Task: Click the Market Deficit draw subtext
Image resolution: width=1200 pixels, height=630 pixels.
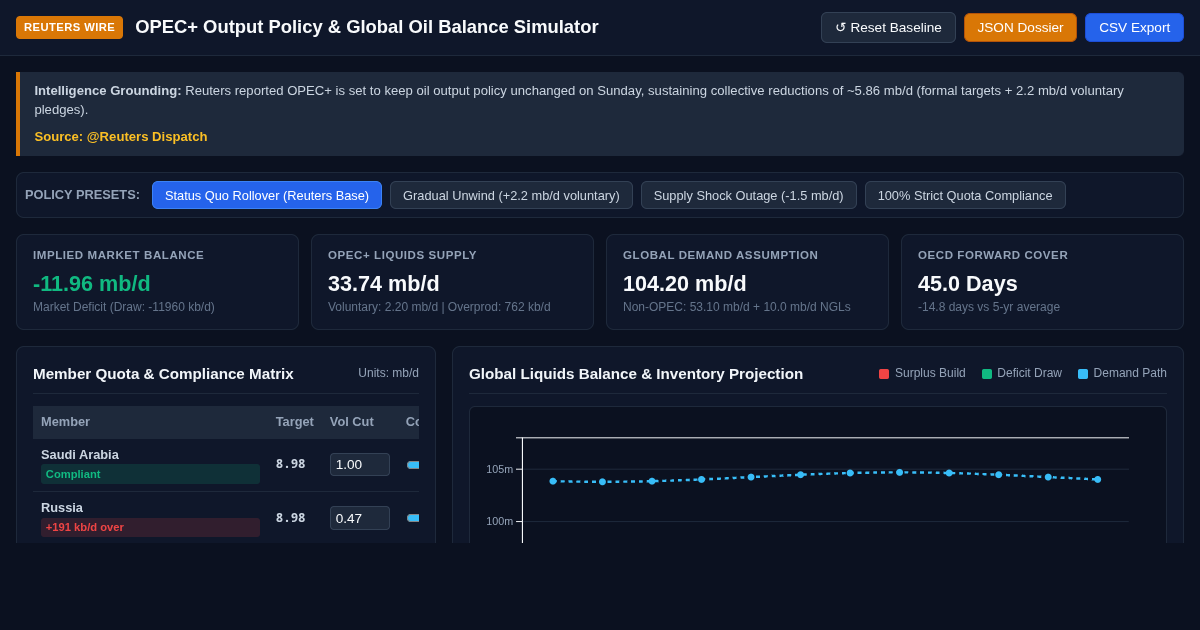Action: point(124,307)
